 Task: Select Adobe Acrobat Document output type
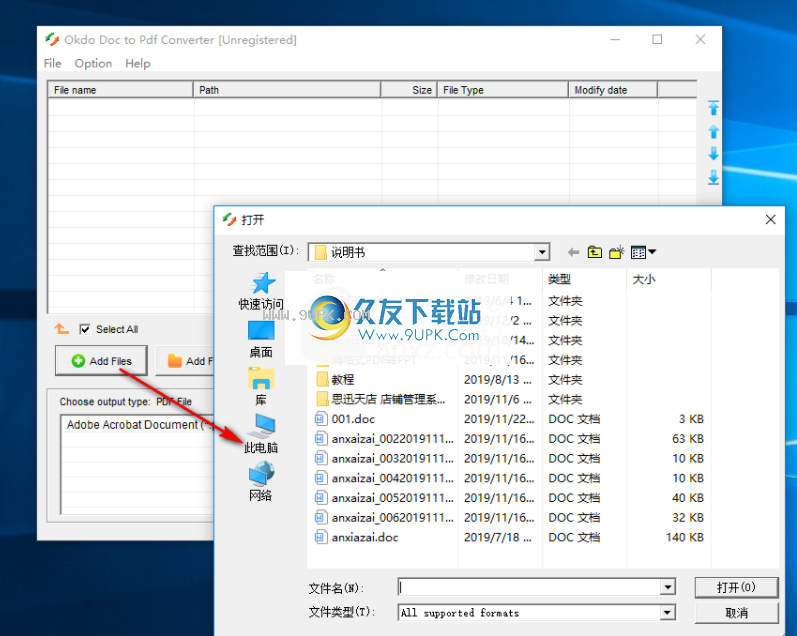point(137,425)
